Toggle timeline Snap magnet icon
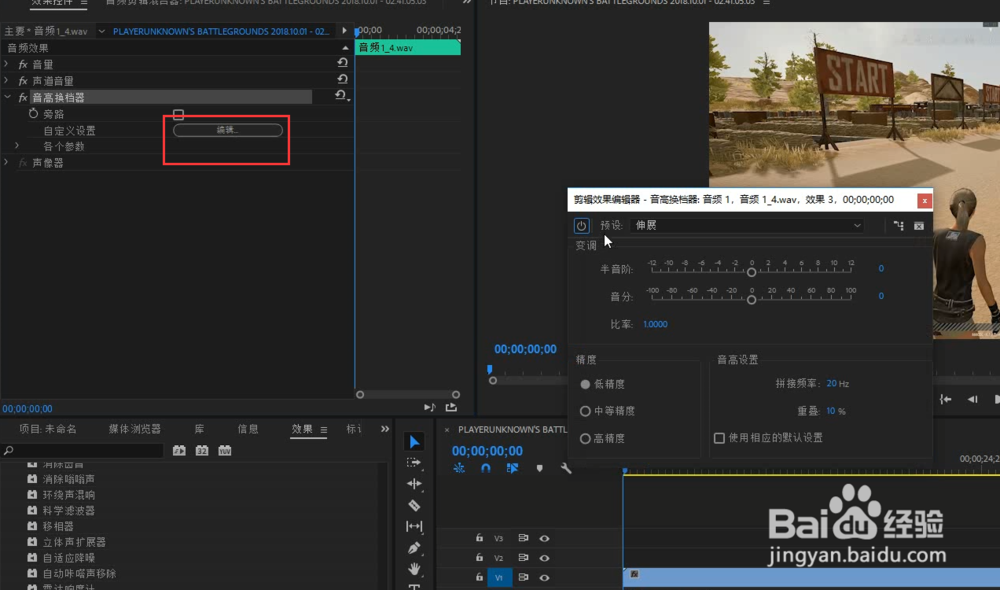 485,468
